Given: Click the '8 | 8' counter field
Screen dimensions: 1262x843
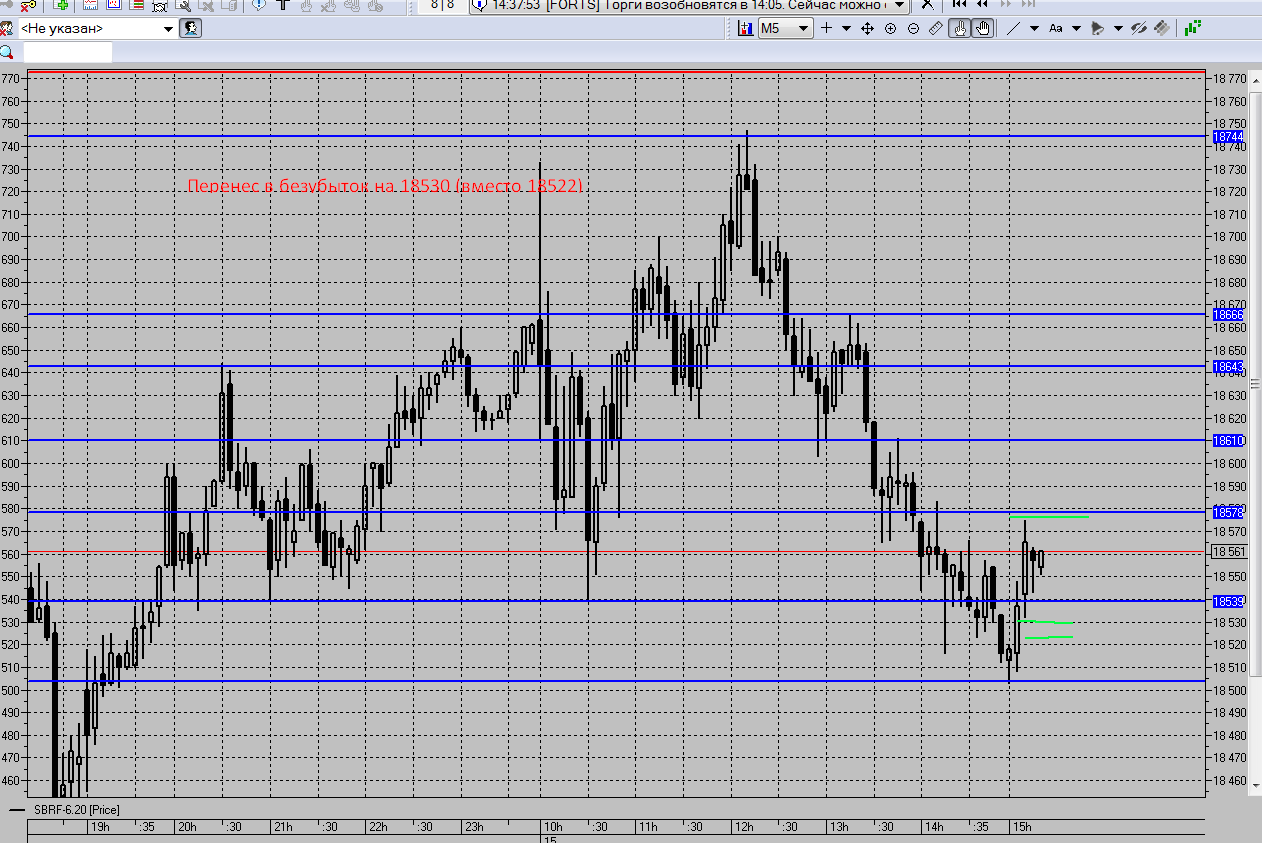Looking at the screenshot, I should pos(442,5).
